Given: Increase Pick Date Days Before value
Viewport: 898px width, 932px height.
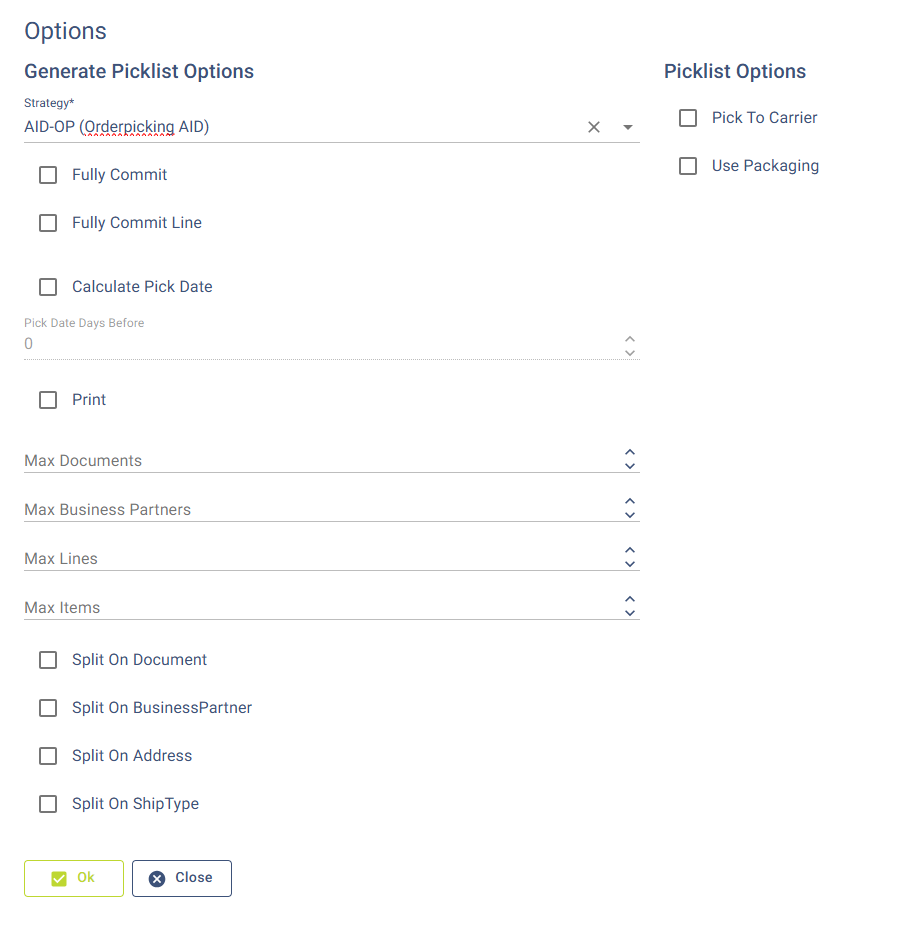Looking at the screenshot, I should click(x=630, y=338).
